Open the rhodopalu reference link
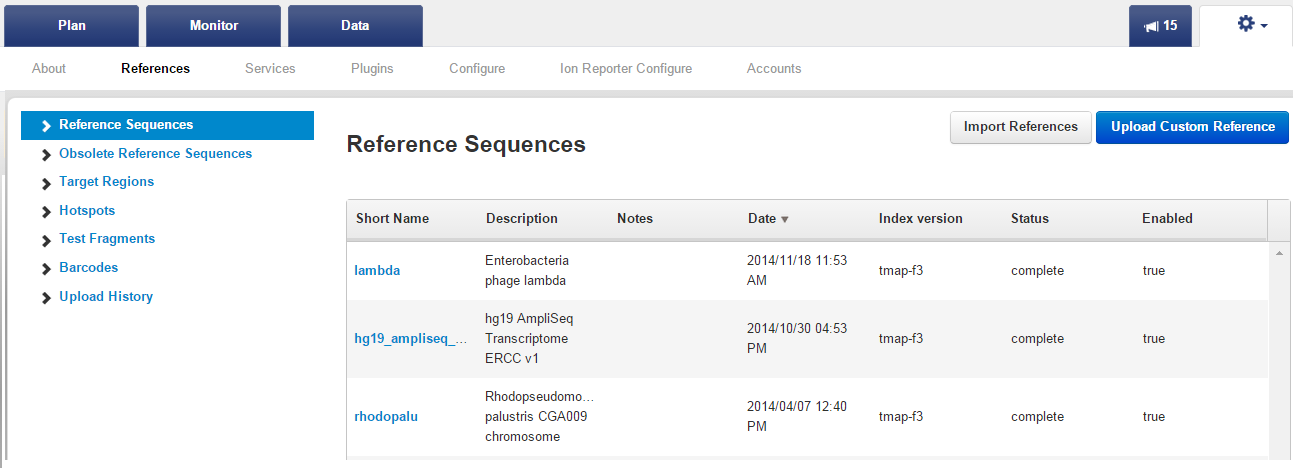 tap(386, 417)
